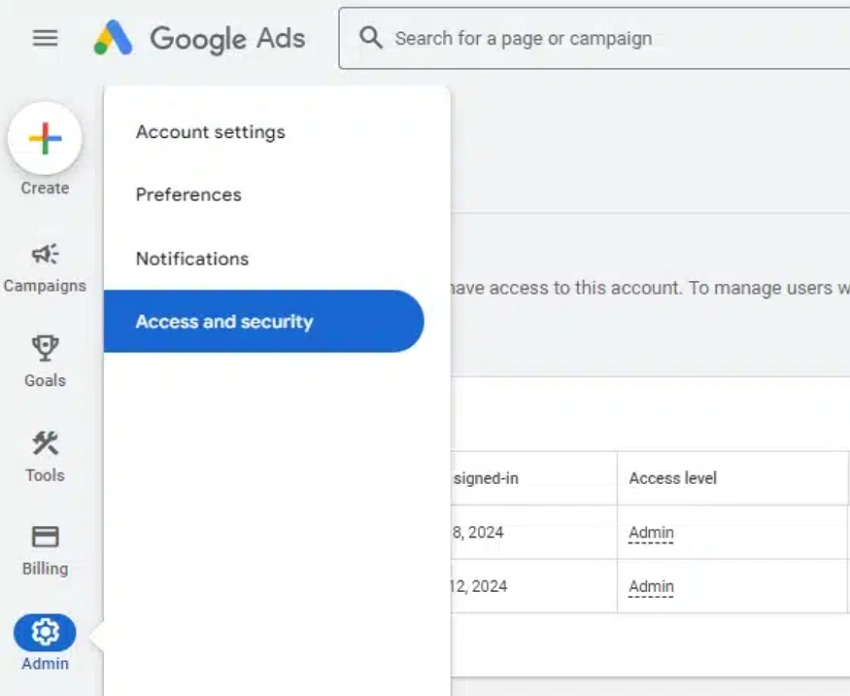The height and width of the screenshot is (696, 850).
Task: Change the first user's Admin access level
Action: click(650, 533)
